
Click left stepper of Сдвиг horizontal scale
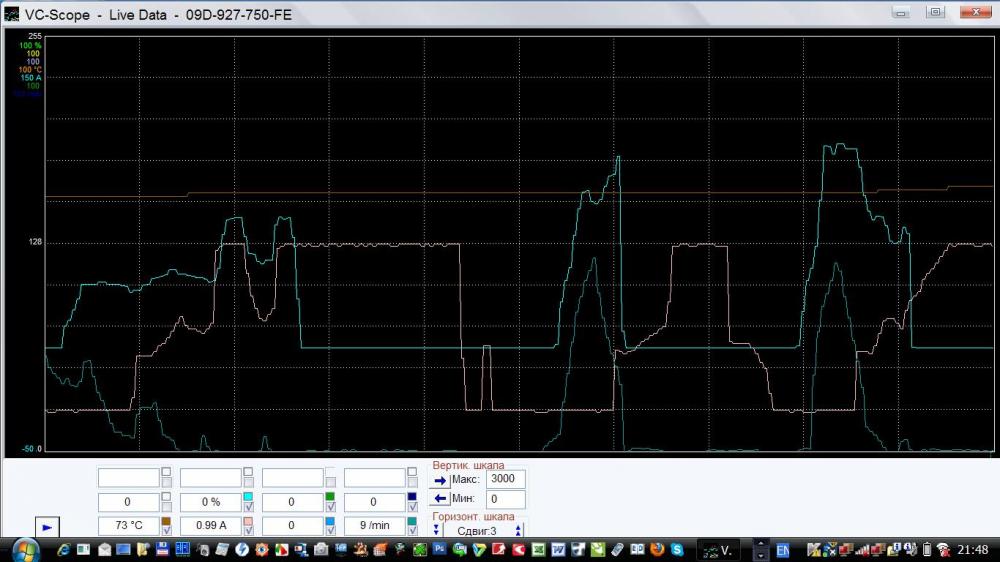pos(437,529)
